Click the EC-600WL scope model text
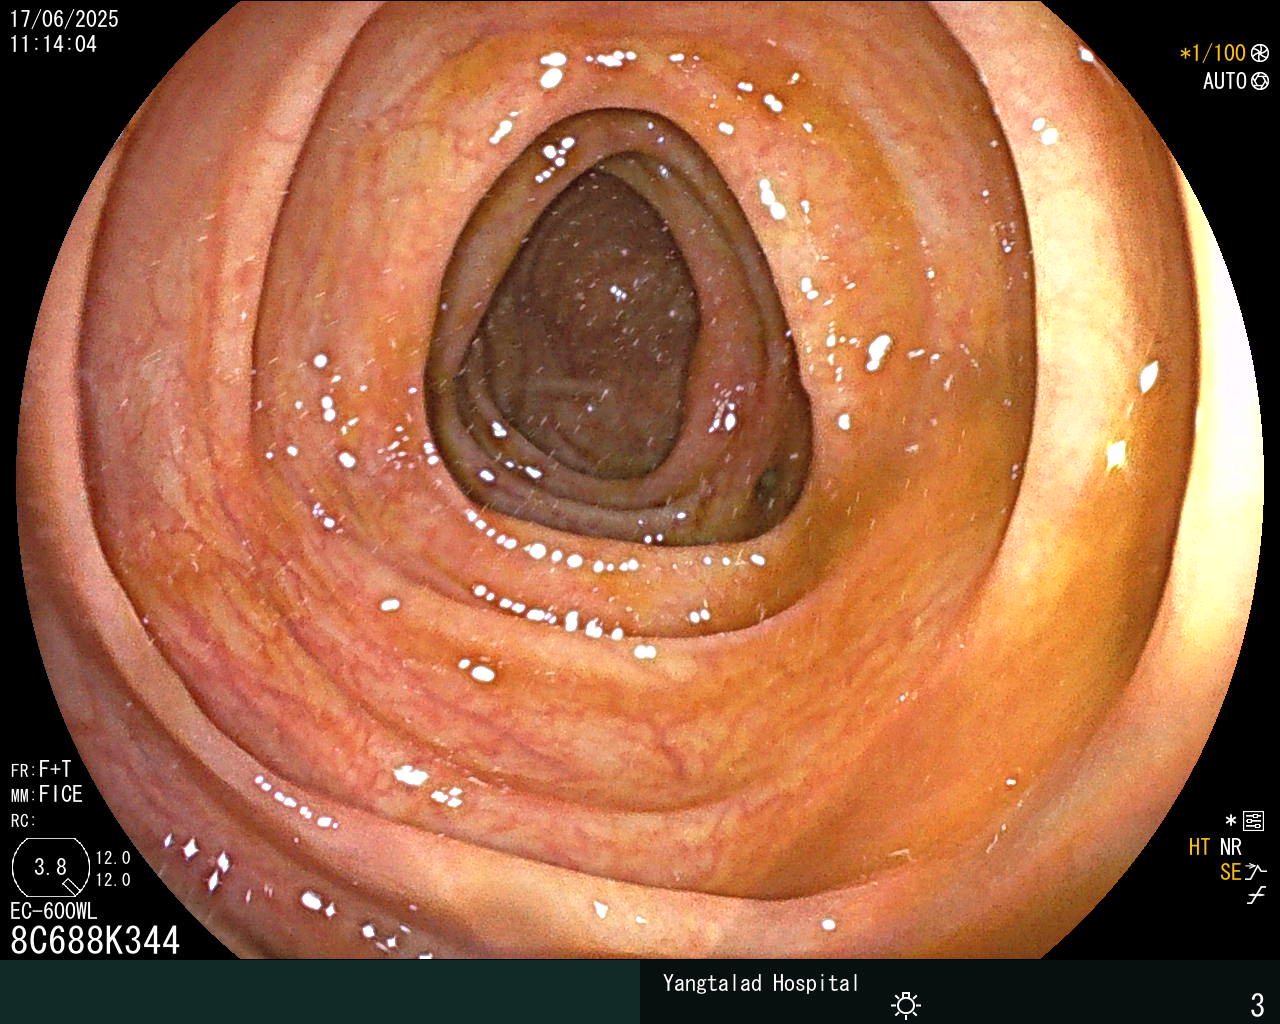Image resolution: width=1280 pixels, height=1024 pixels. point(54,911)
